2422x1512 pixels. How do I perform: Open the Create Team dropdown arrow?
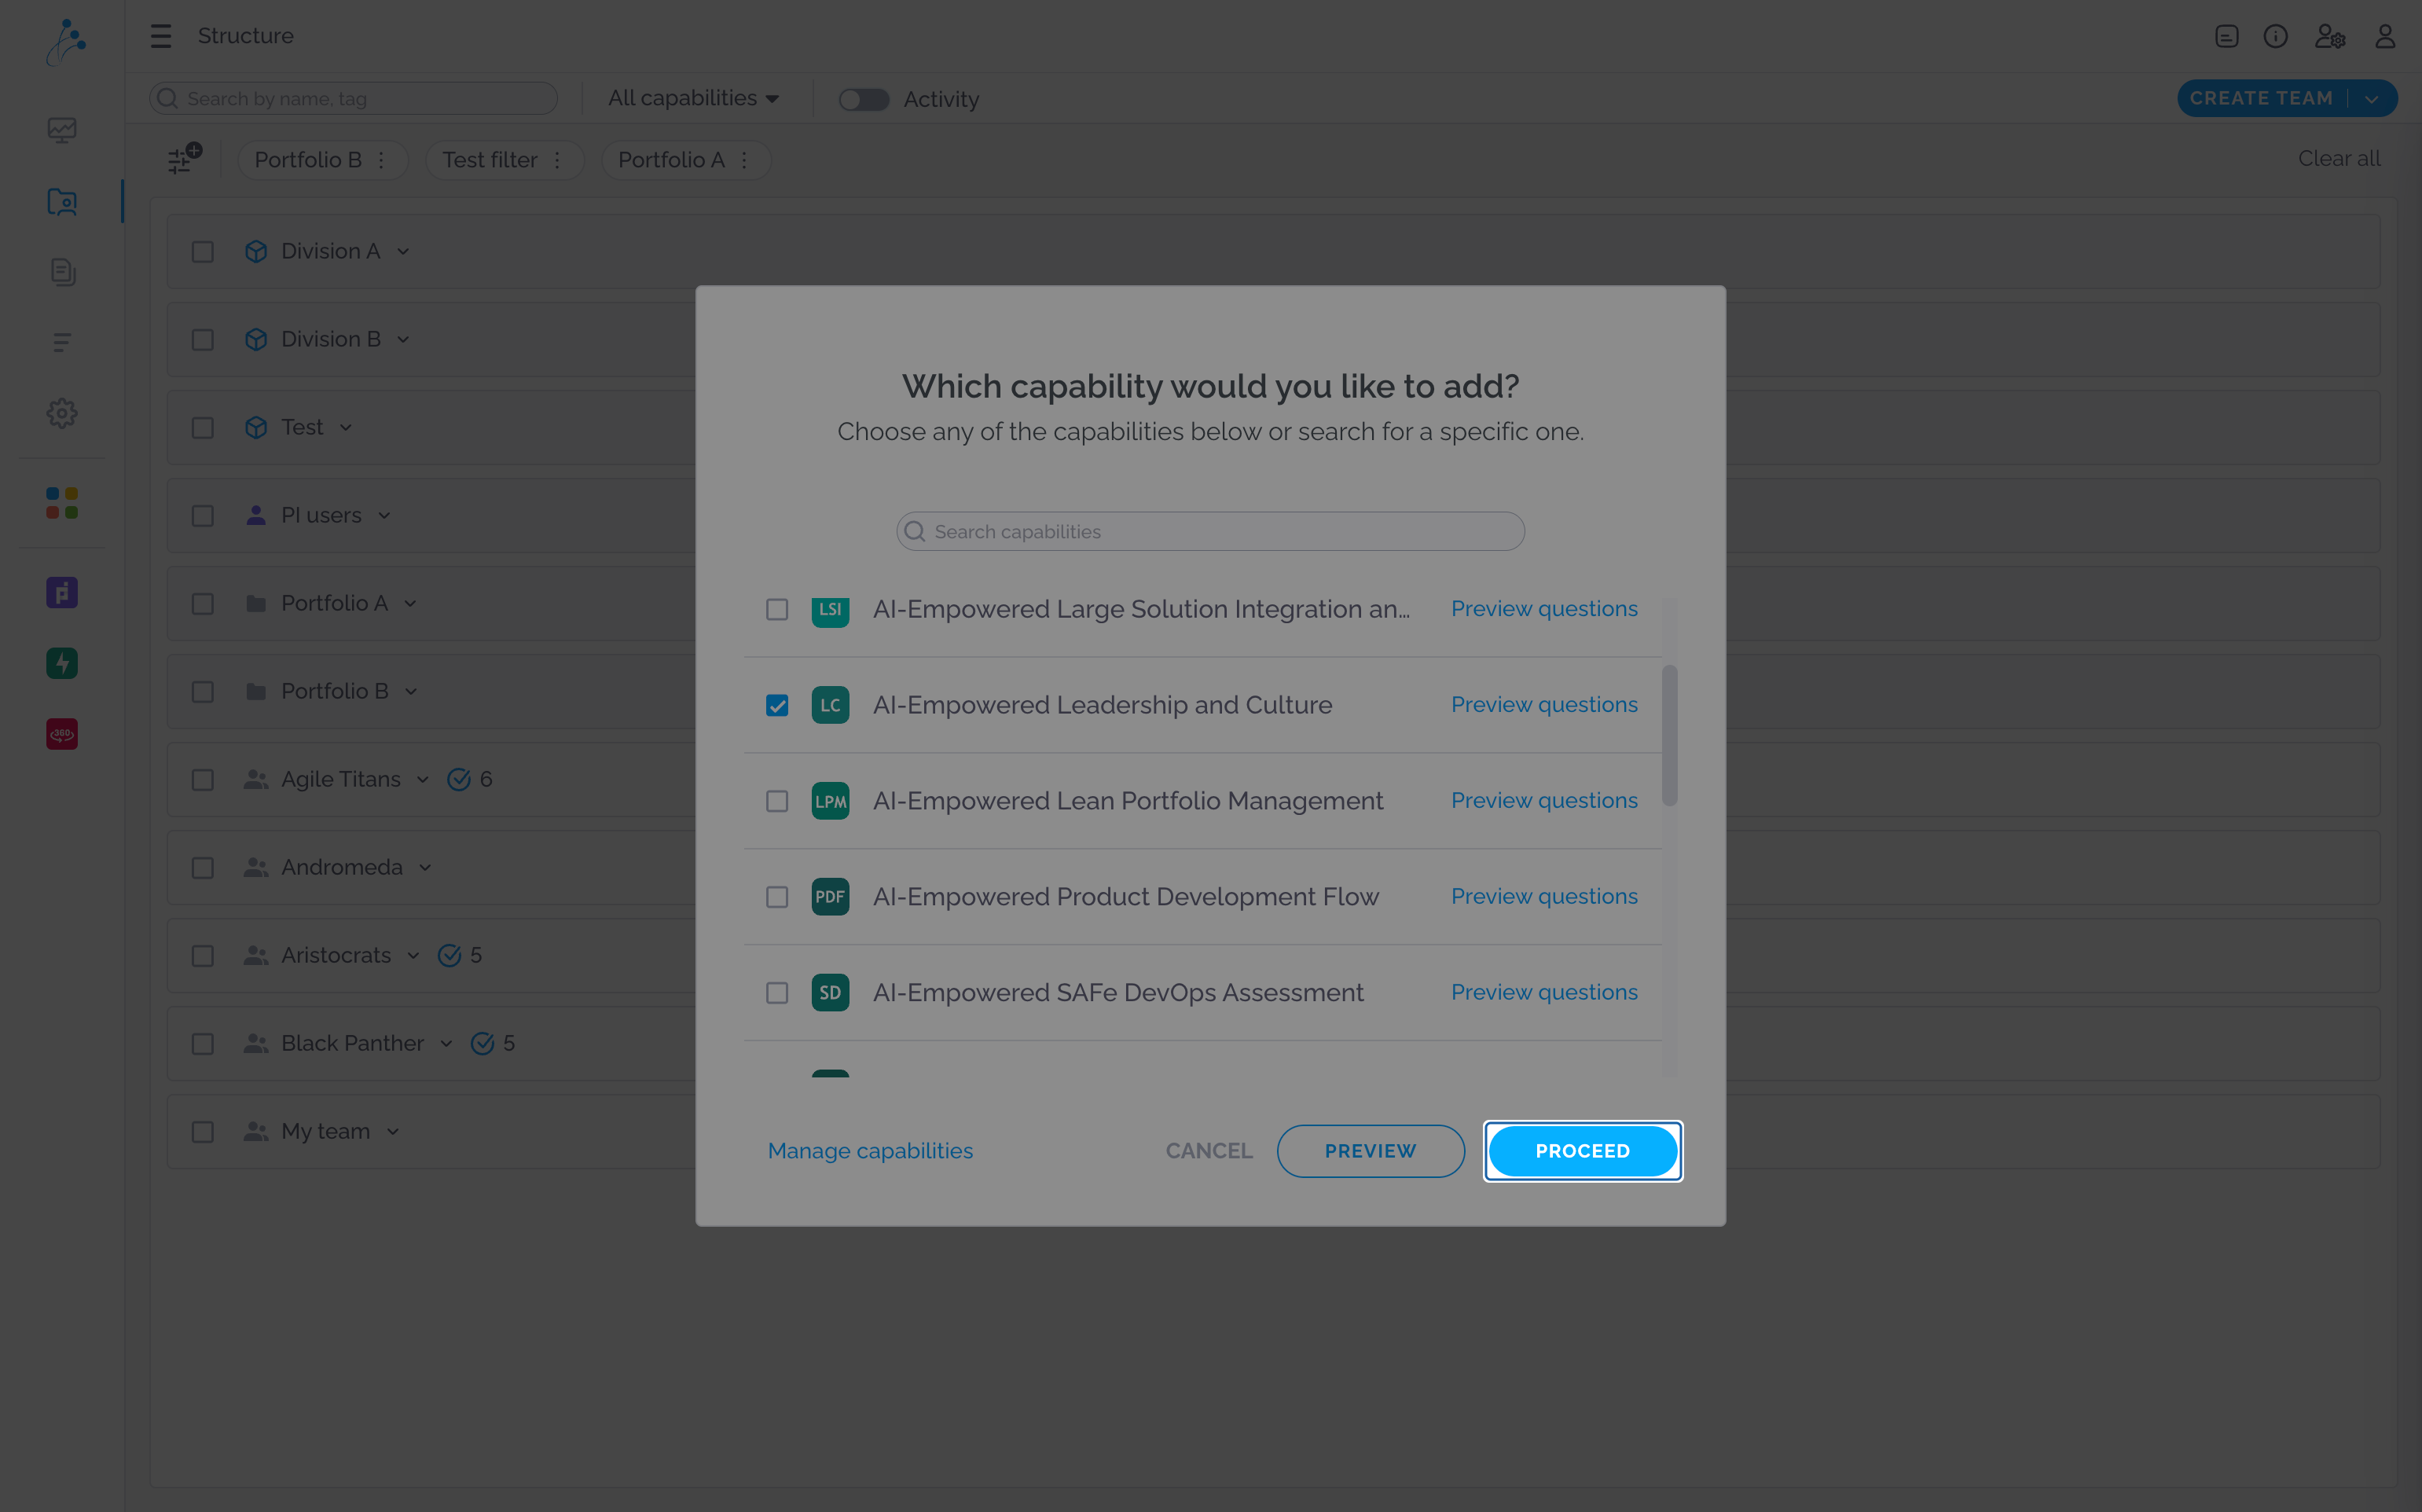click(2371, 98)
